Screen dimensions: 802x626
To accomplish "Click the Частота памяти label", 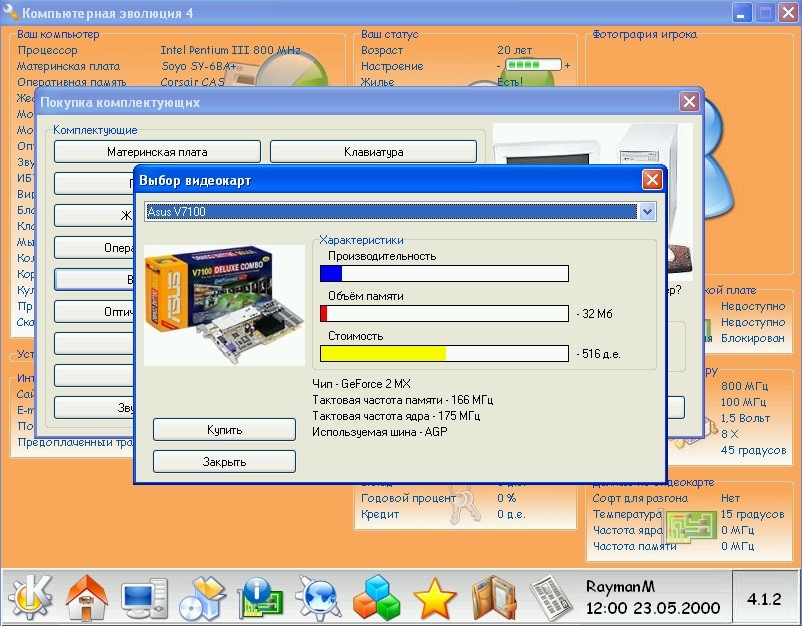I will [x=634, y=546].
